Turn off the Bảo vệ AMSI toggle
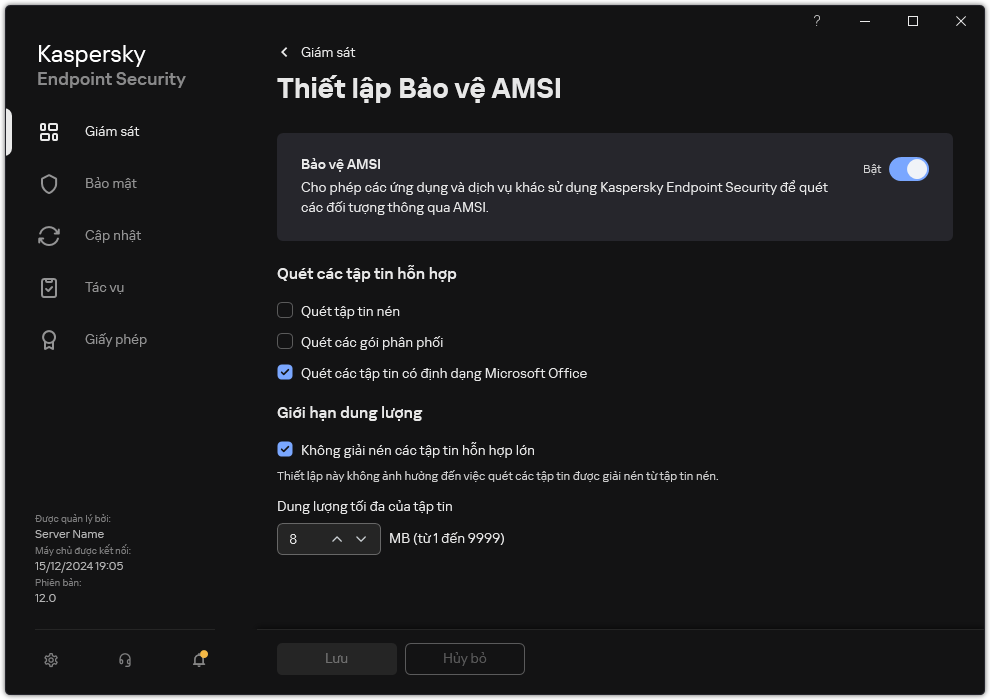This screenshot has width=990, height=700. (x=908, y=169)
